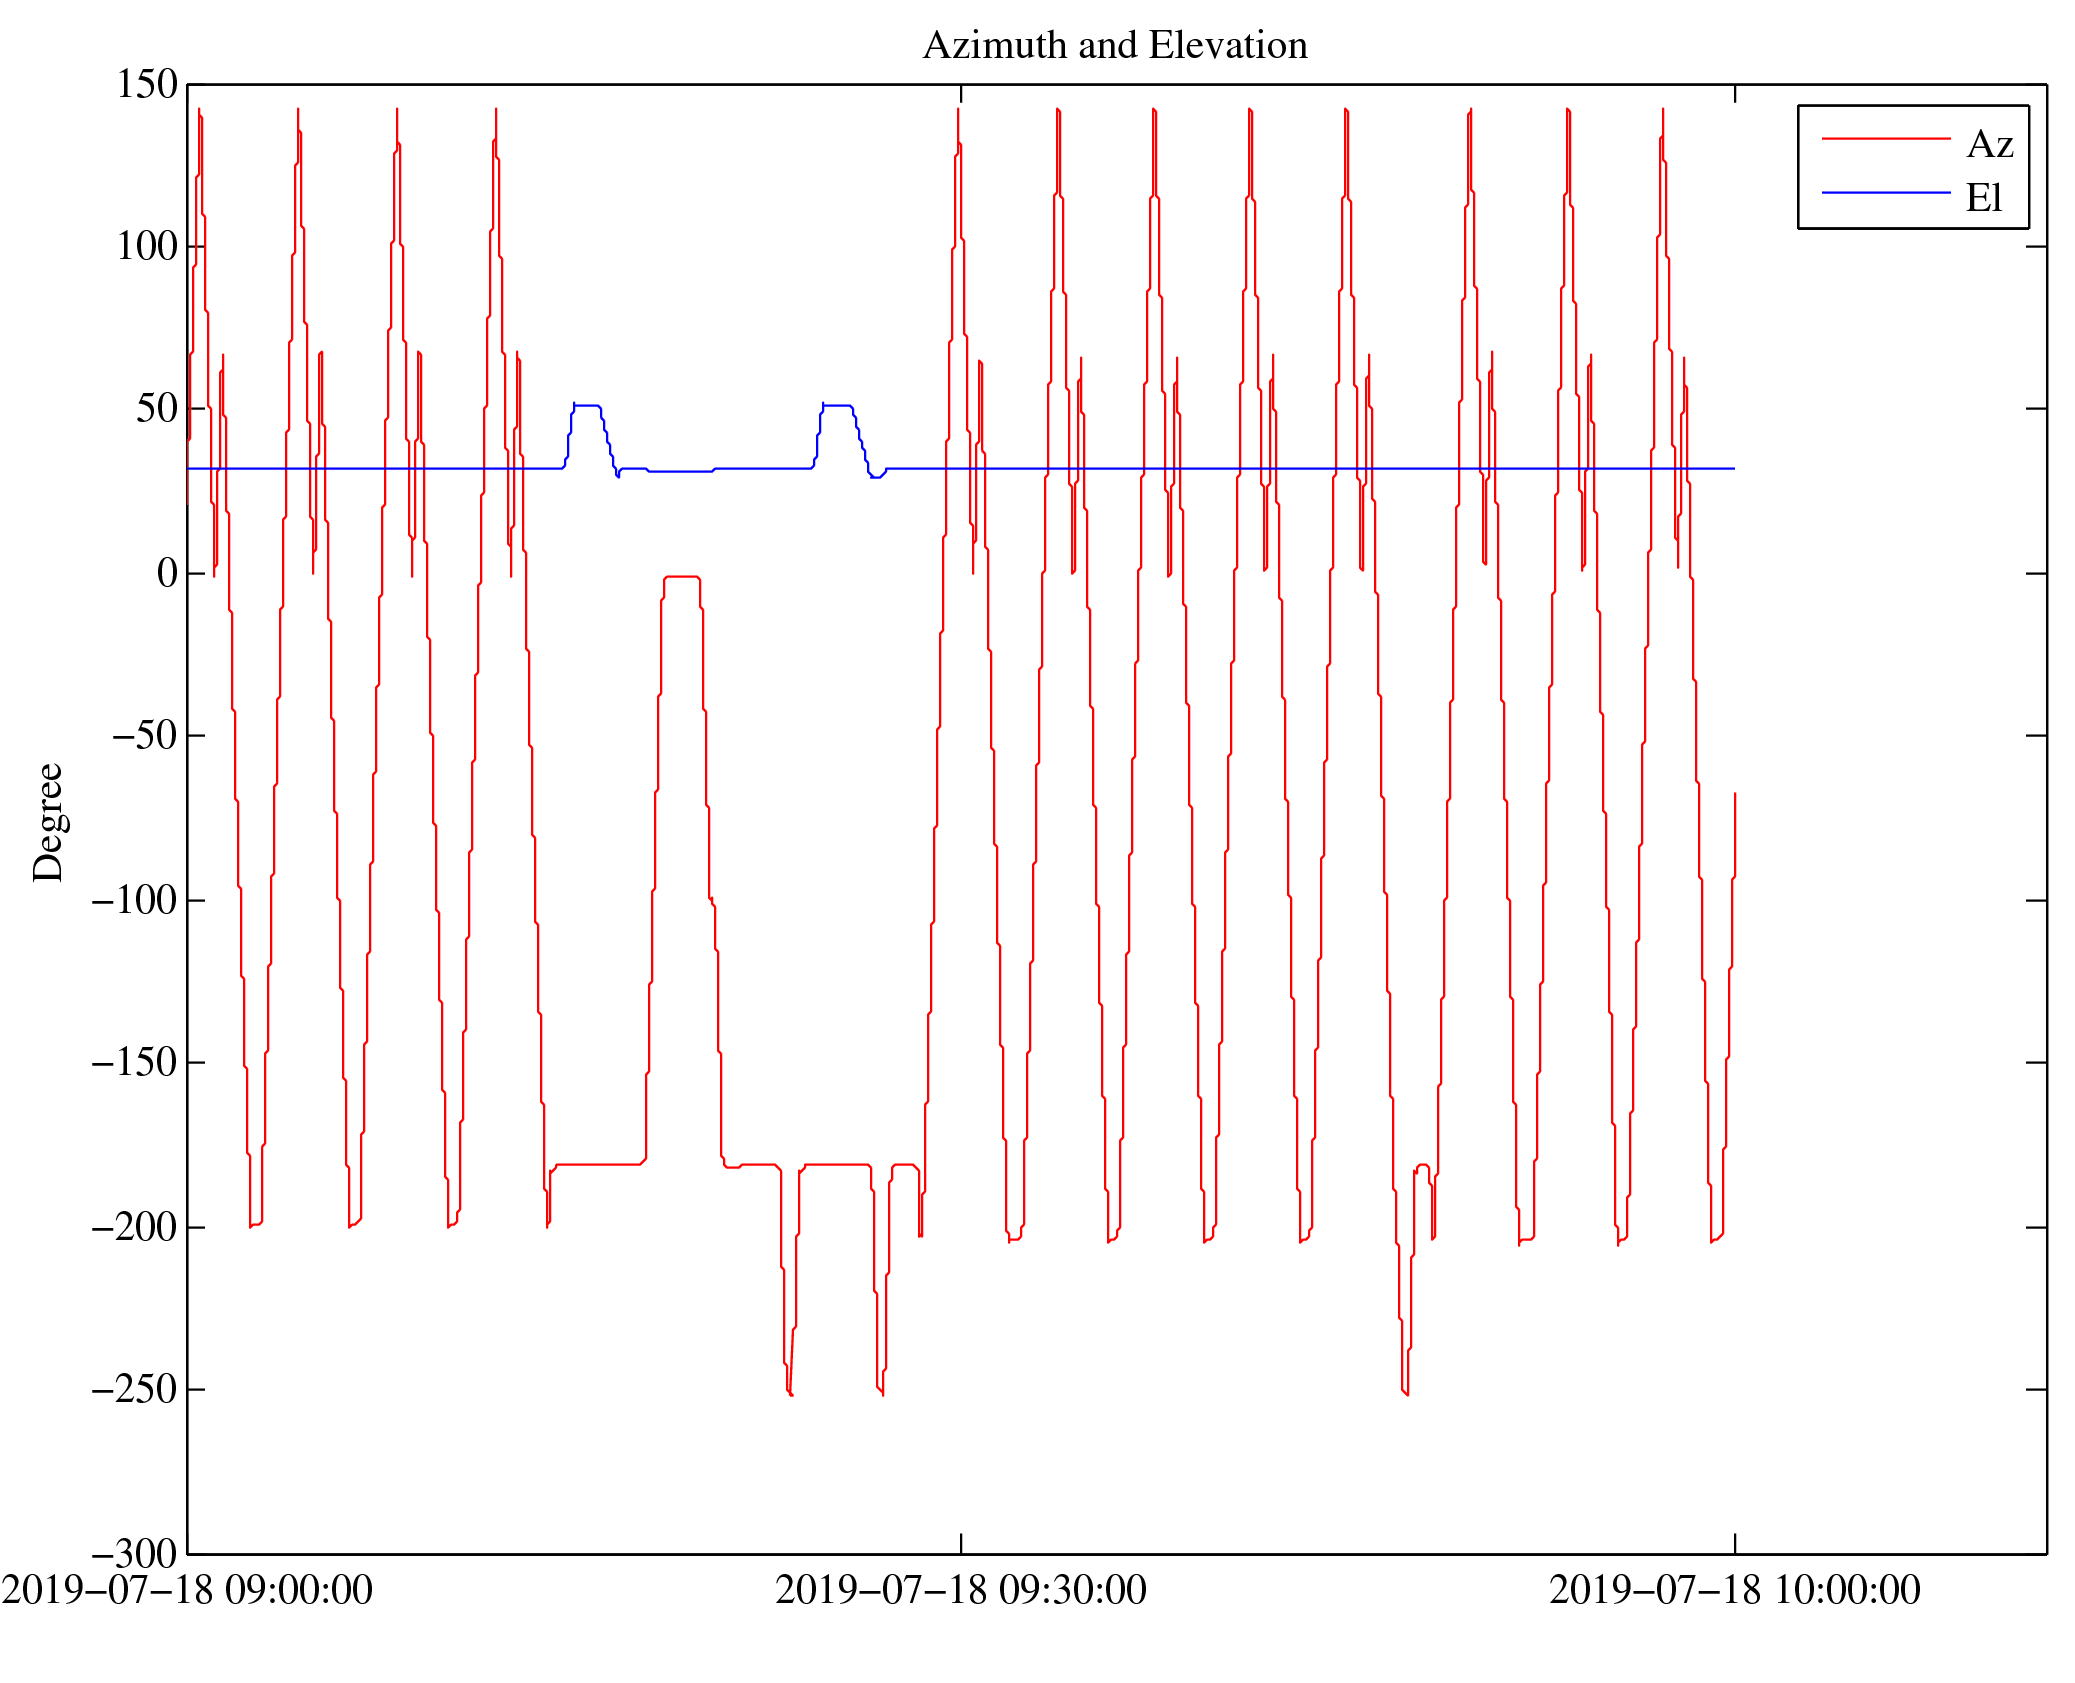Click the 100 y-axis tick label

click(x=147, y=247)
